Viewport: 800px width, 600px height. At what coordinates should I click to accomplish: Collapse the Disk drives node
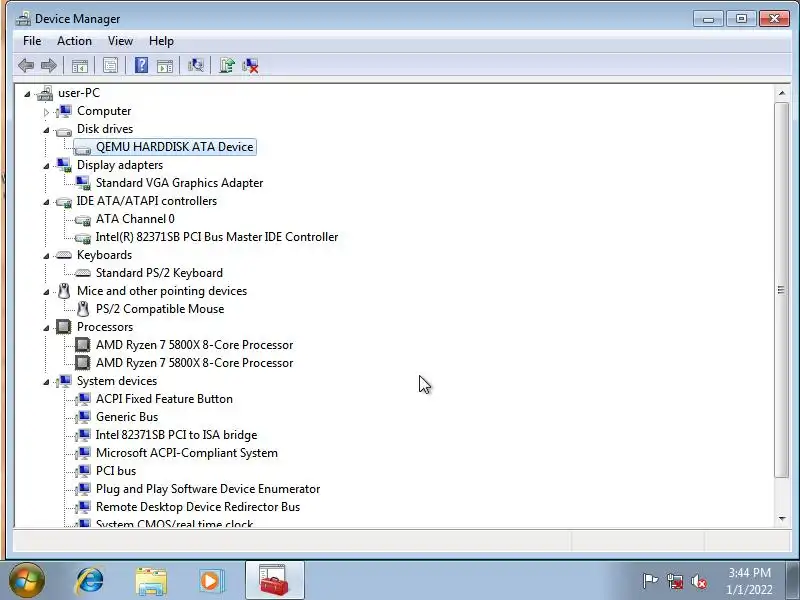click(46, 130)
